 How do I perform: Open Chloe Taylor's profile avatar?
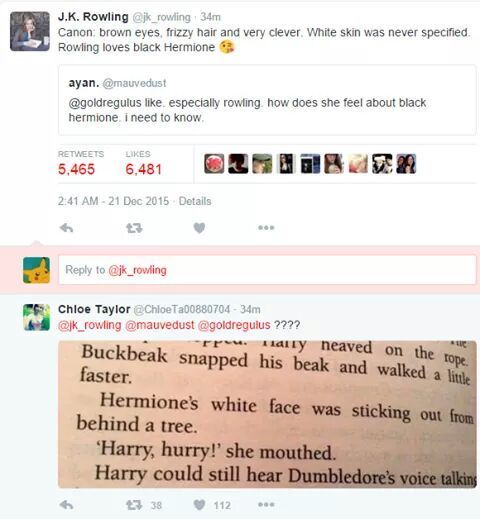36,317
